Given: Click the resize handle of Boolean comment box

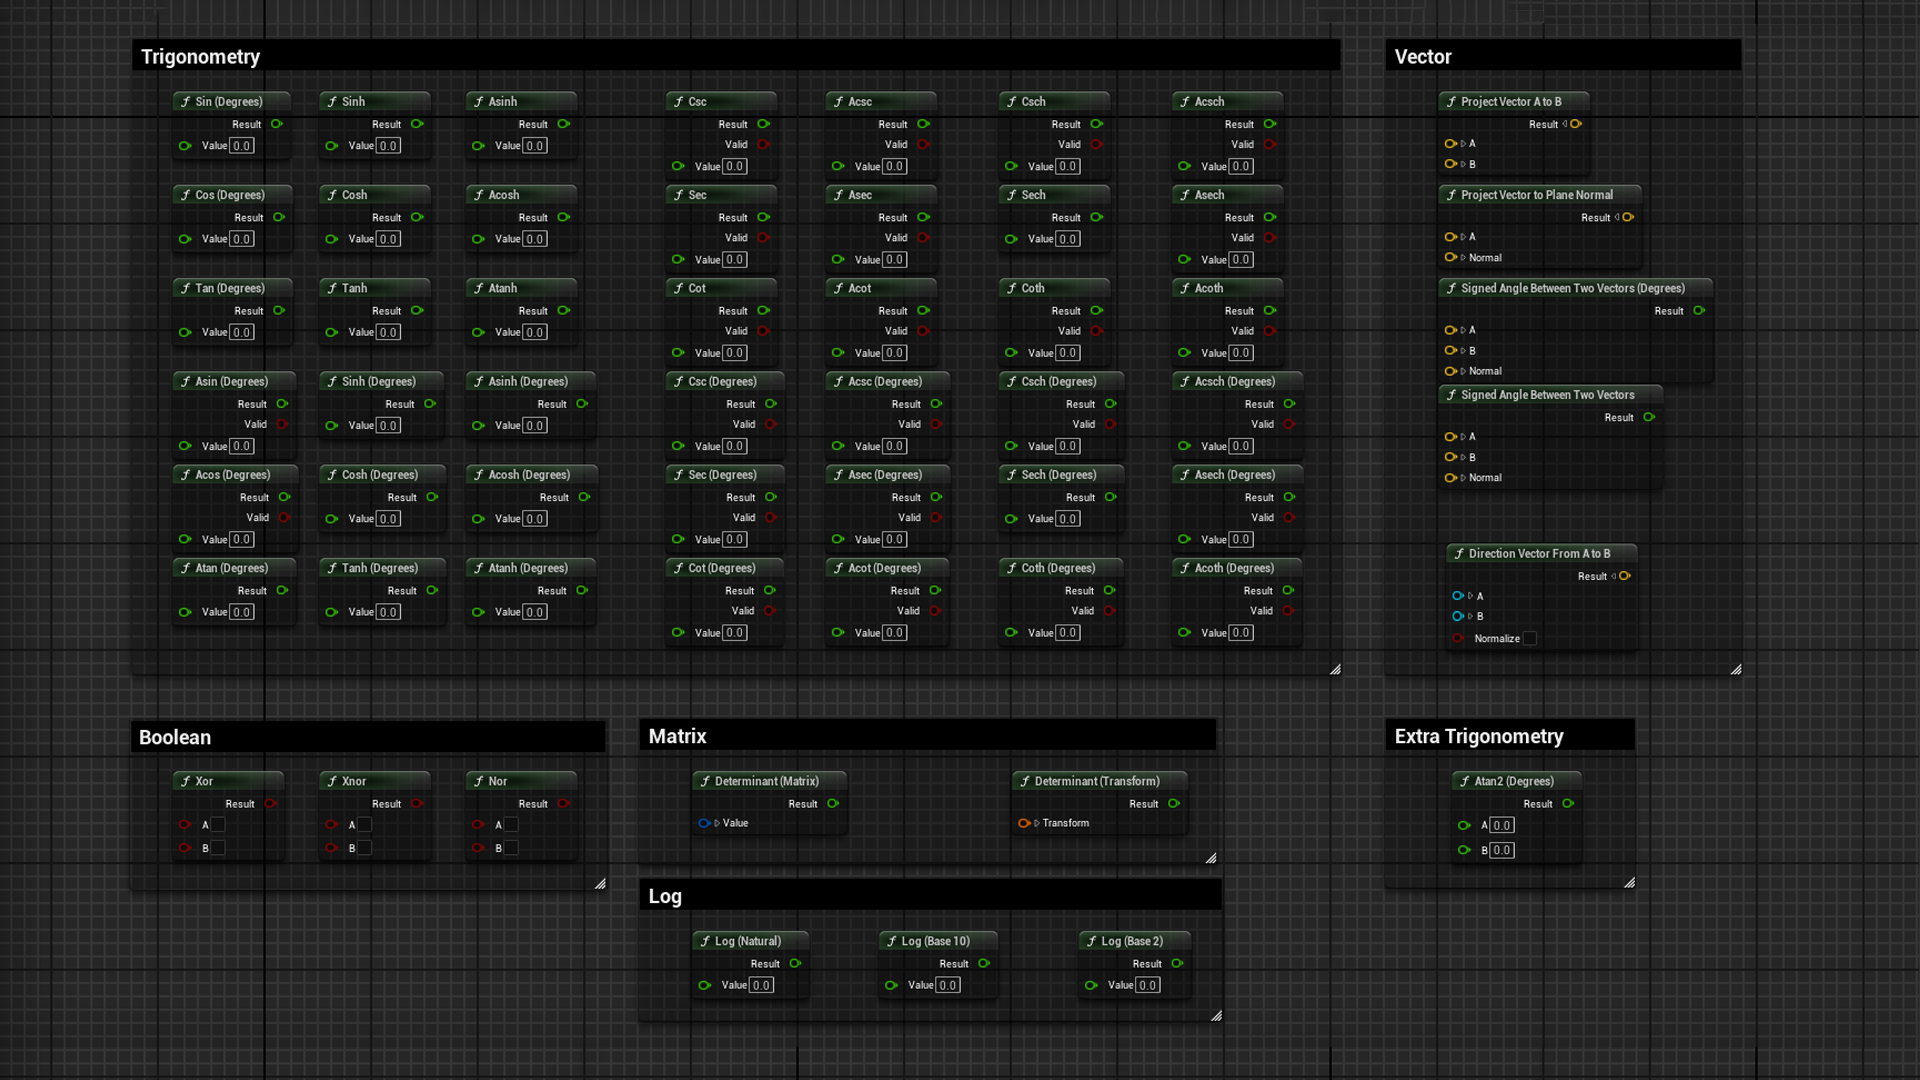Looking at the screenshot, I should click(x=600, y=883).
